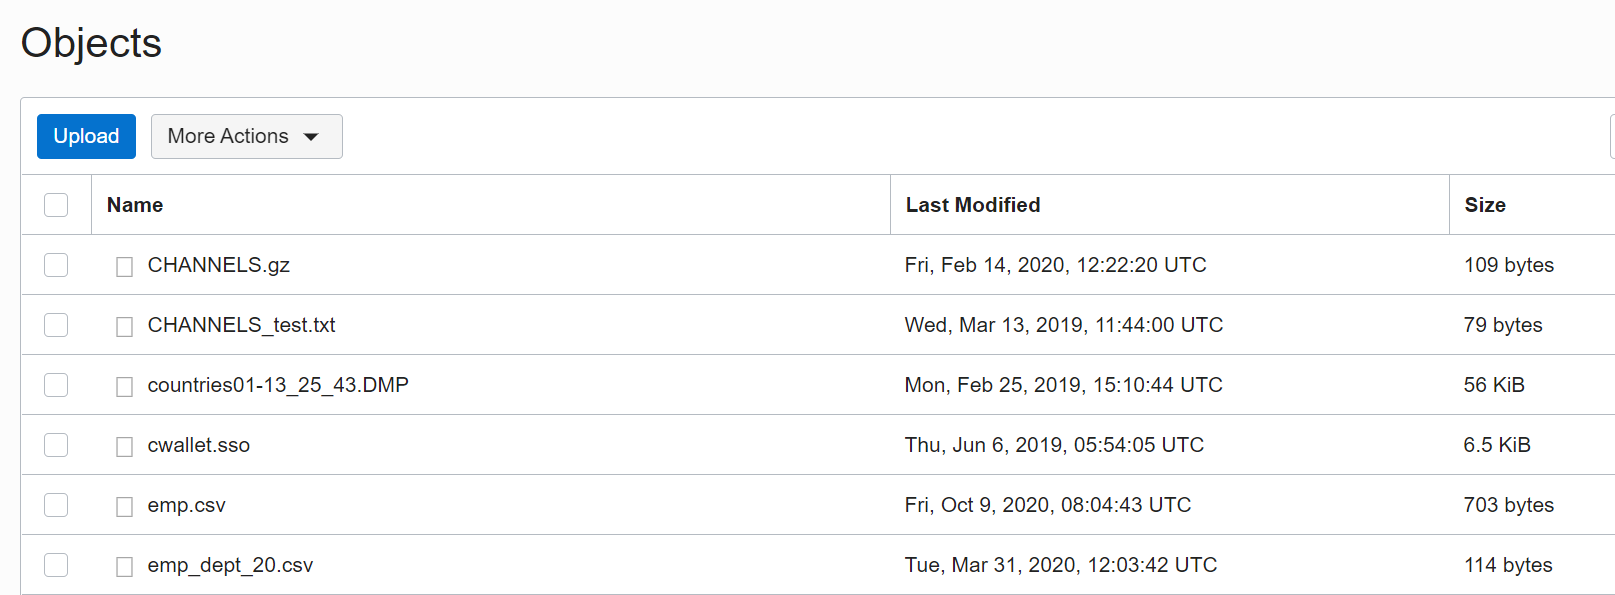Click the blue Upload button
Viewport: 1615px width, 595px height.
(x=86, y=136)
